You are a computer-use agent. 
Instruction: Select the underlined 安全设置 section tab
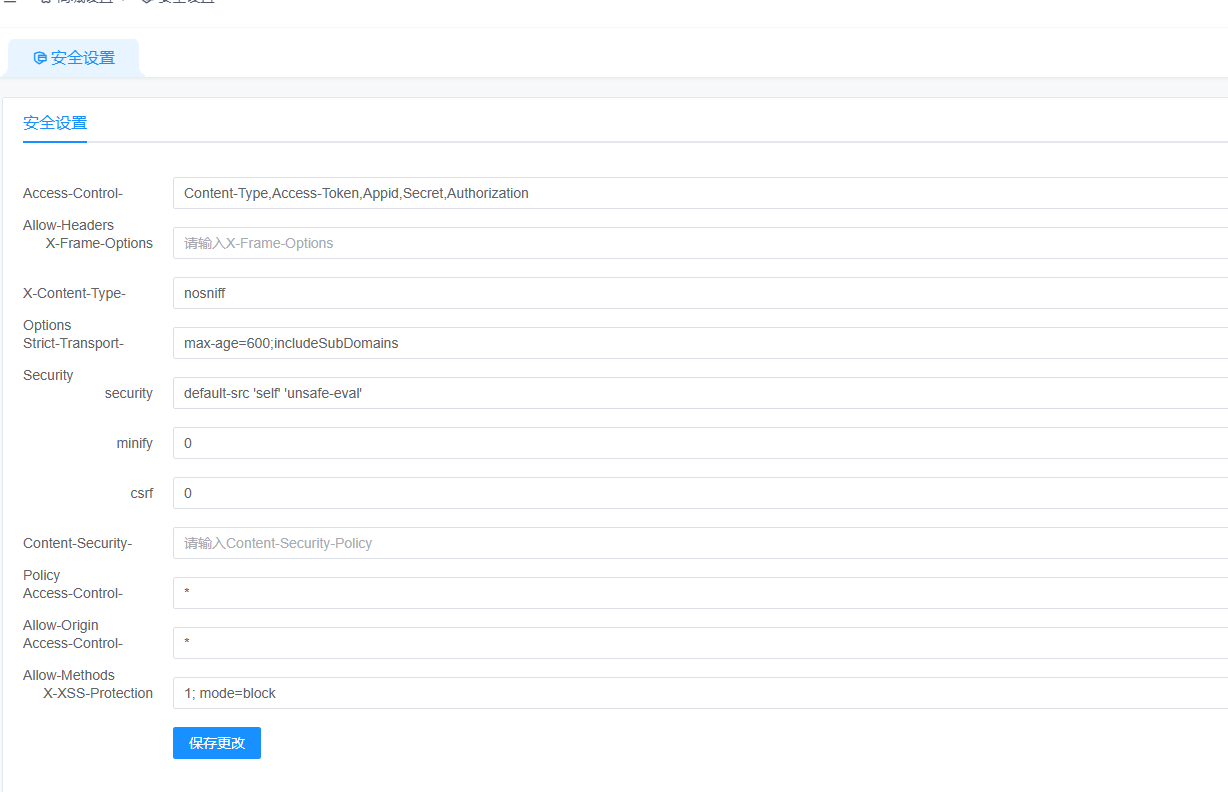point(55,123)
